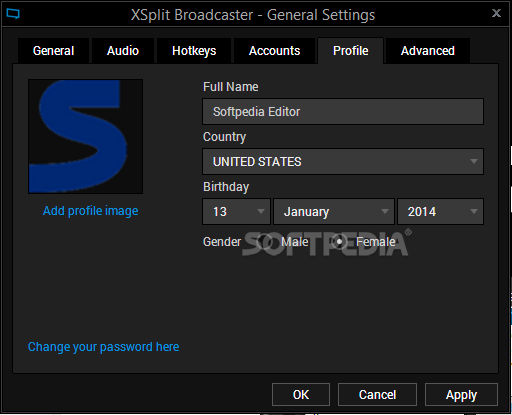
Task: Open the birthday month dropdown showing January
Action: pos(334,212)
